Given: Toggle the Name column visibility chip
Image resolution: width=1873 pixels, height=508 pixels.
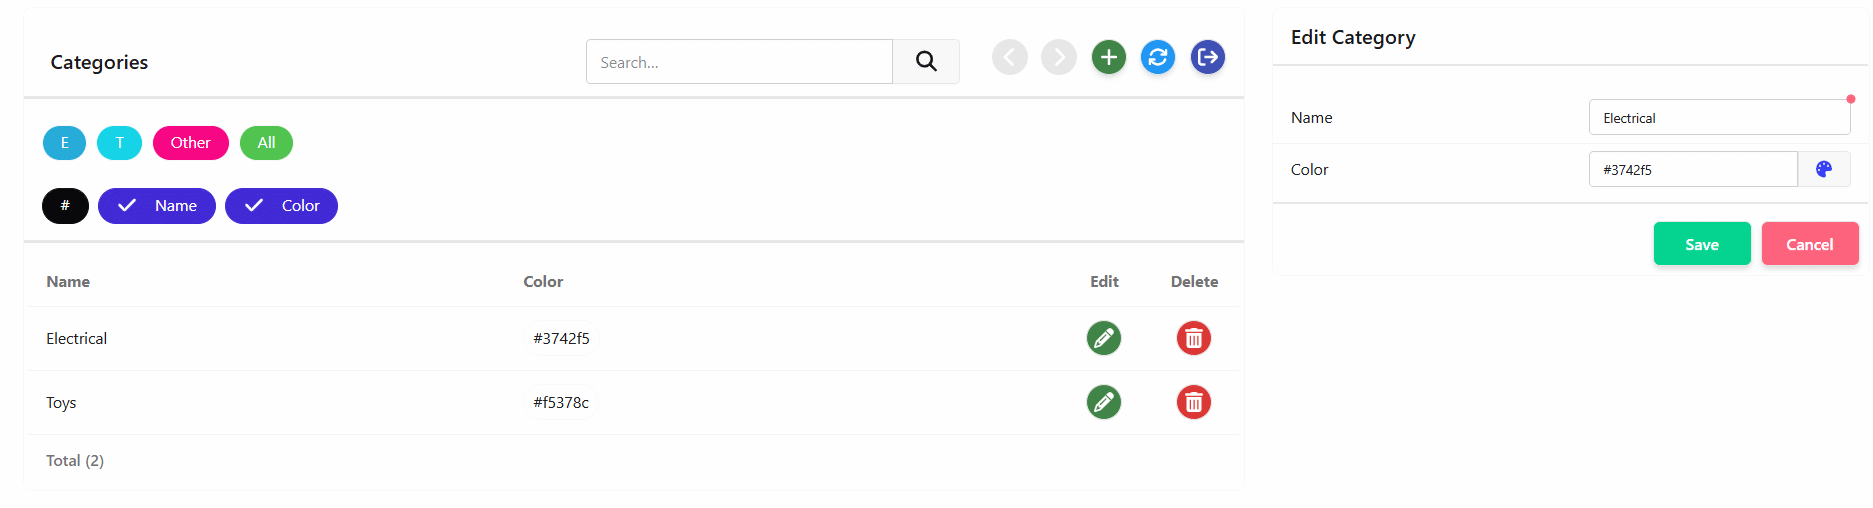Looking at the screenshot, I should tap(157, 206).
